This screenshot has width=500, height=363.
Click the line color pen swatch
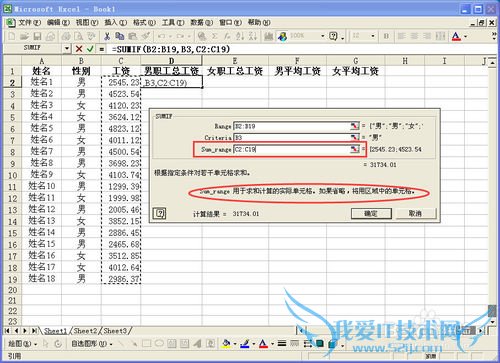pos(245,343)
